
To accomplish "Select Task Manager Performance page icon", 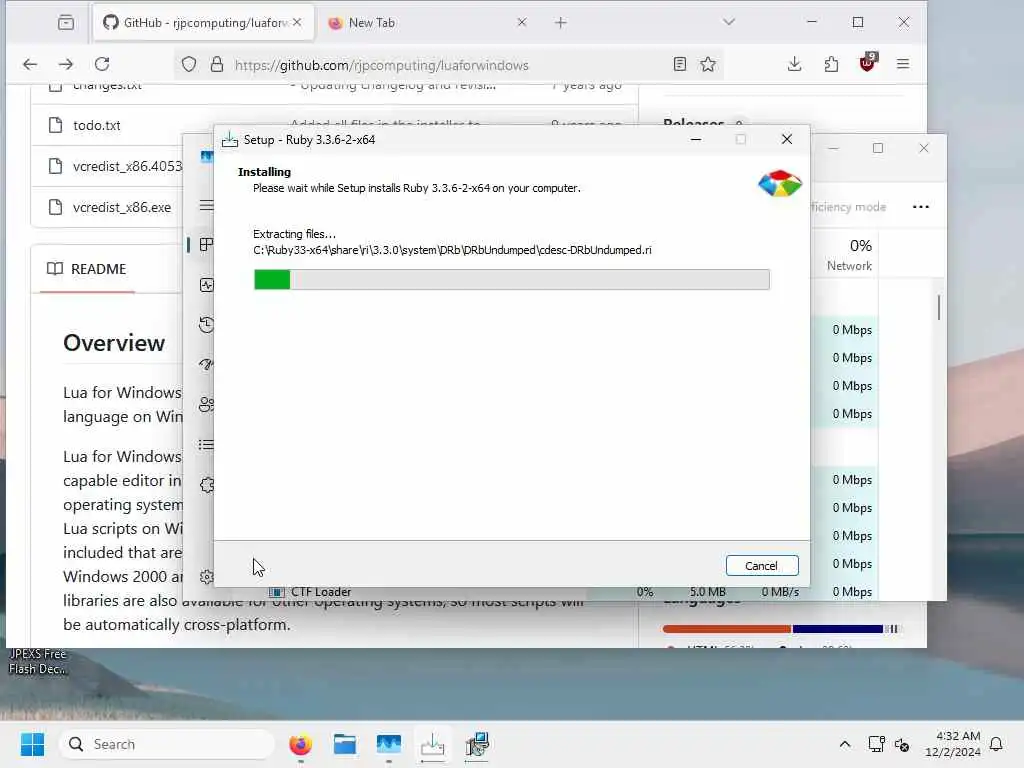I will [x=206, y=285].
